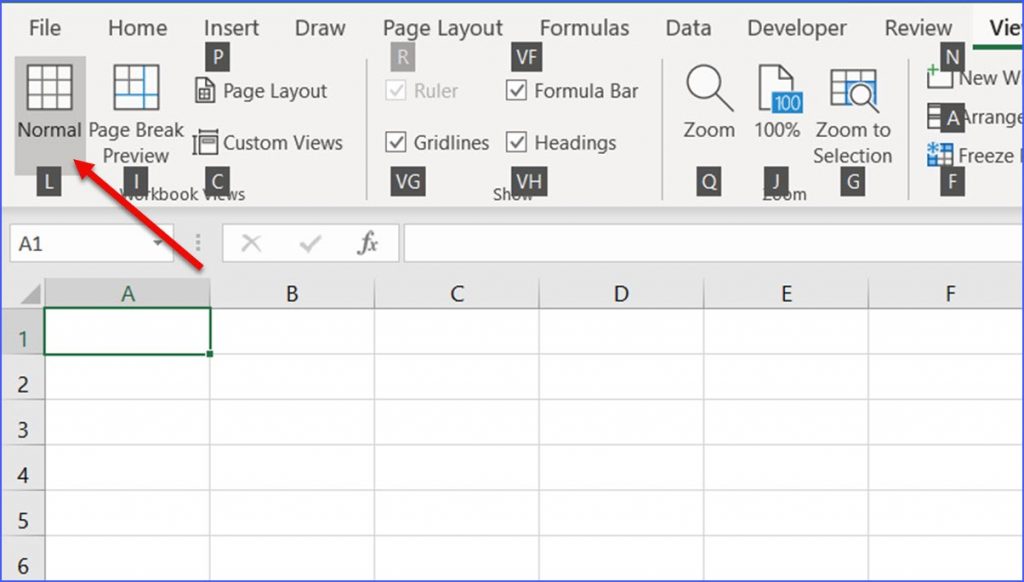
Task: Select column E header
Action: pyautogui.click(x=786, y=294)
